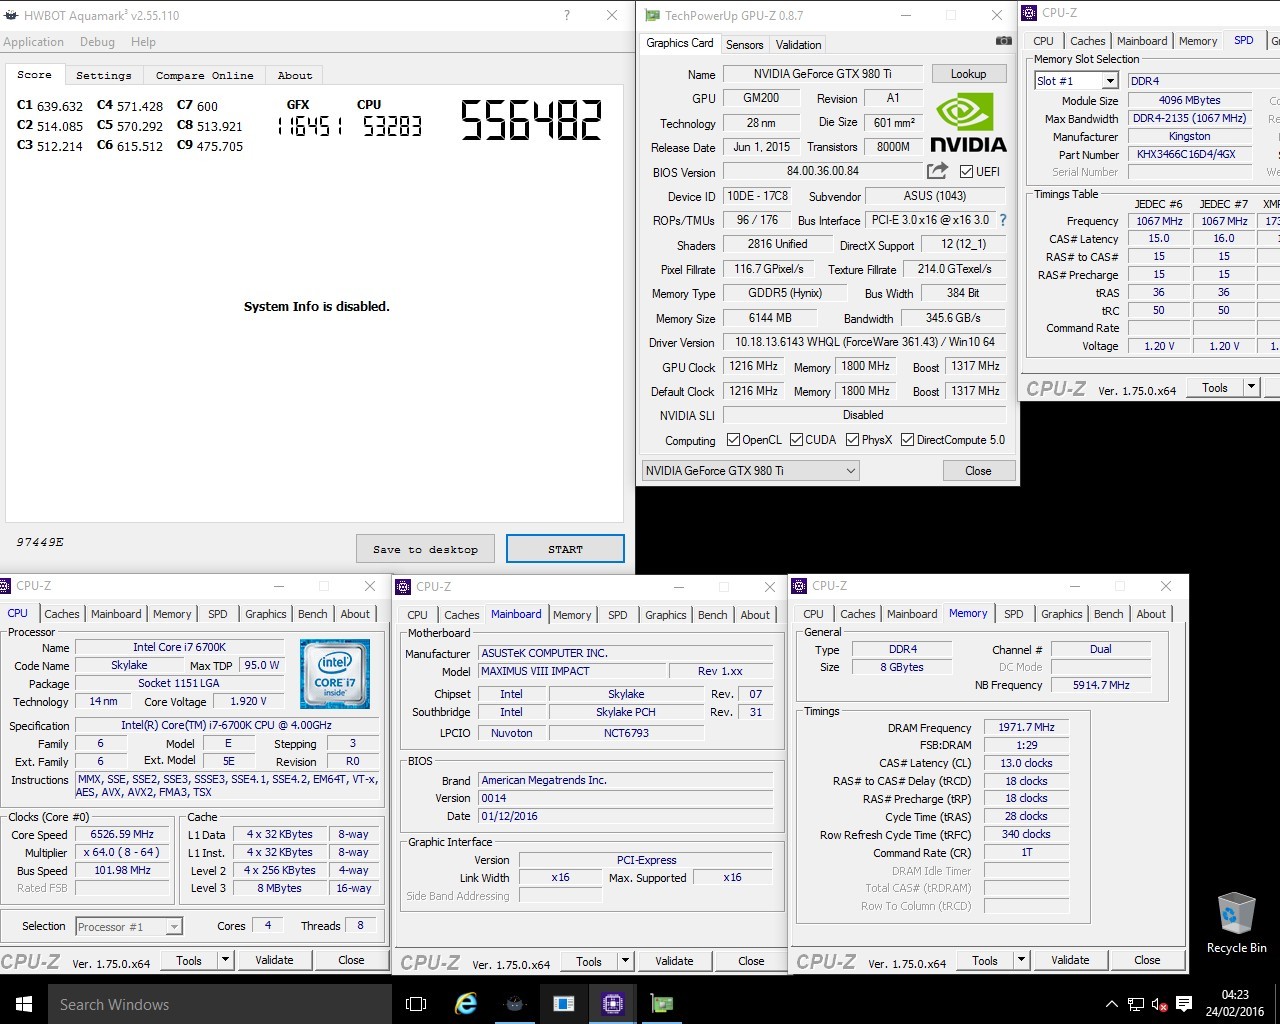Open the Graphics Card tab in GPU-Z
1280x1024 pixels.
click(x=680, y=43)
